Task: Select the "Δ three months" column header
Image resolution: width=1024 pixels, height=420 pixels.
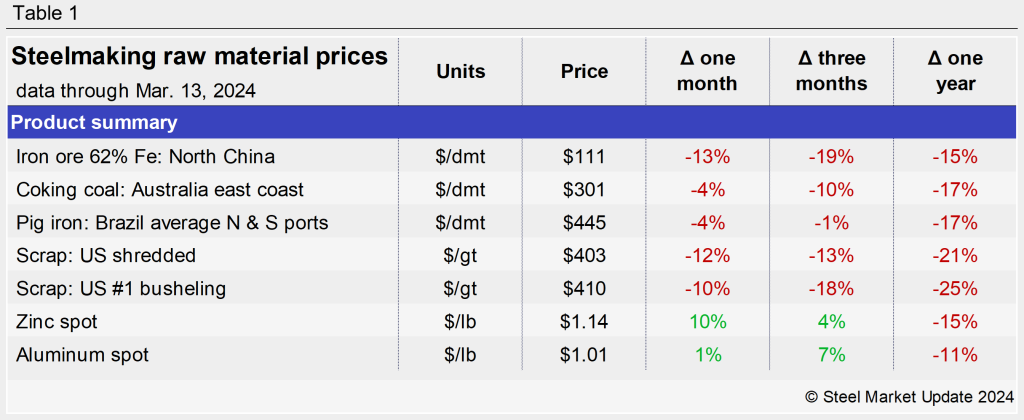Action: click(x=832, y=71)
